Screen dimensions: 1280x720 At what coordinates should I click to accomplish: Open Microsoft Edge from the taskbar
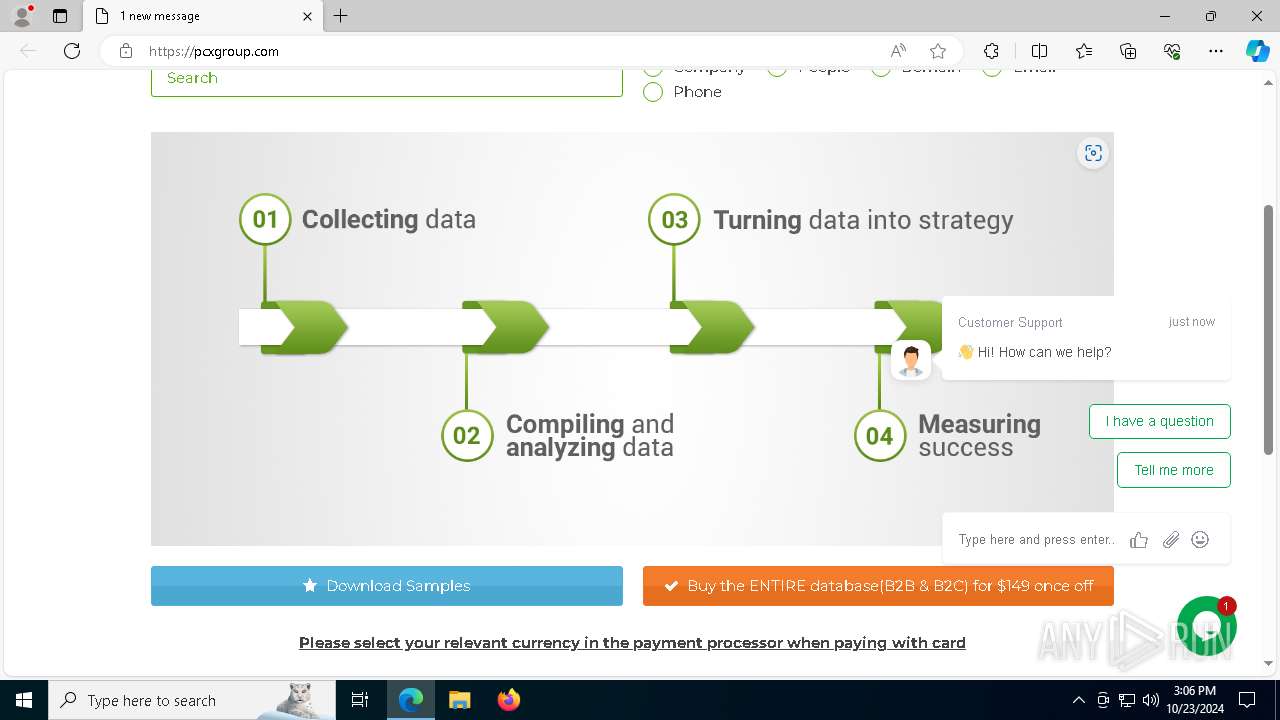[411, 700]
